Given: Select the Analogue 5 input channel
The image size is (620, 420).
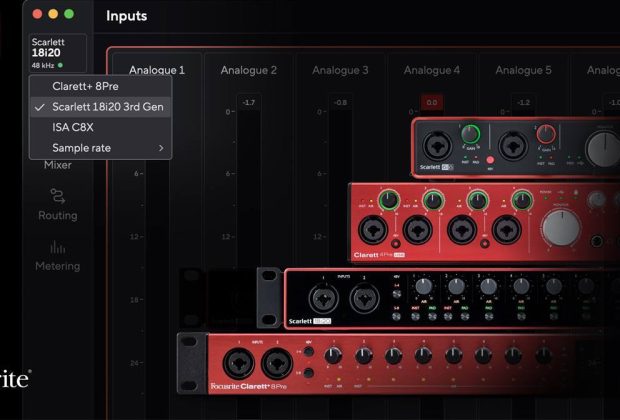Looking at the screenshot, I should pos(524,70).
